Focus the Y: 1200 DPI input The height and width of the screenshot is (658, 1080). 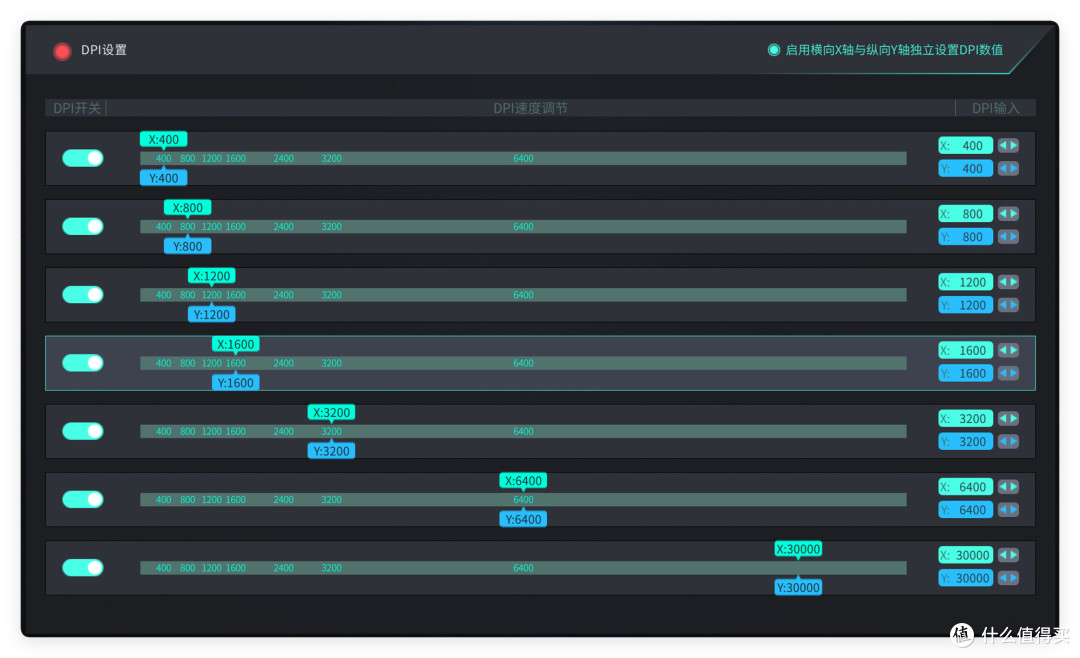(966, 305)
